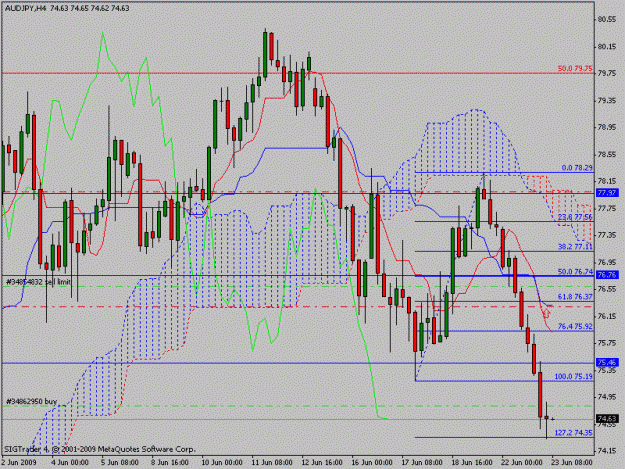Click 78.15 on the price axis
625x469 pixels.
pos(607,181)
